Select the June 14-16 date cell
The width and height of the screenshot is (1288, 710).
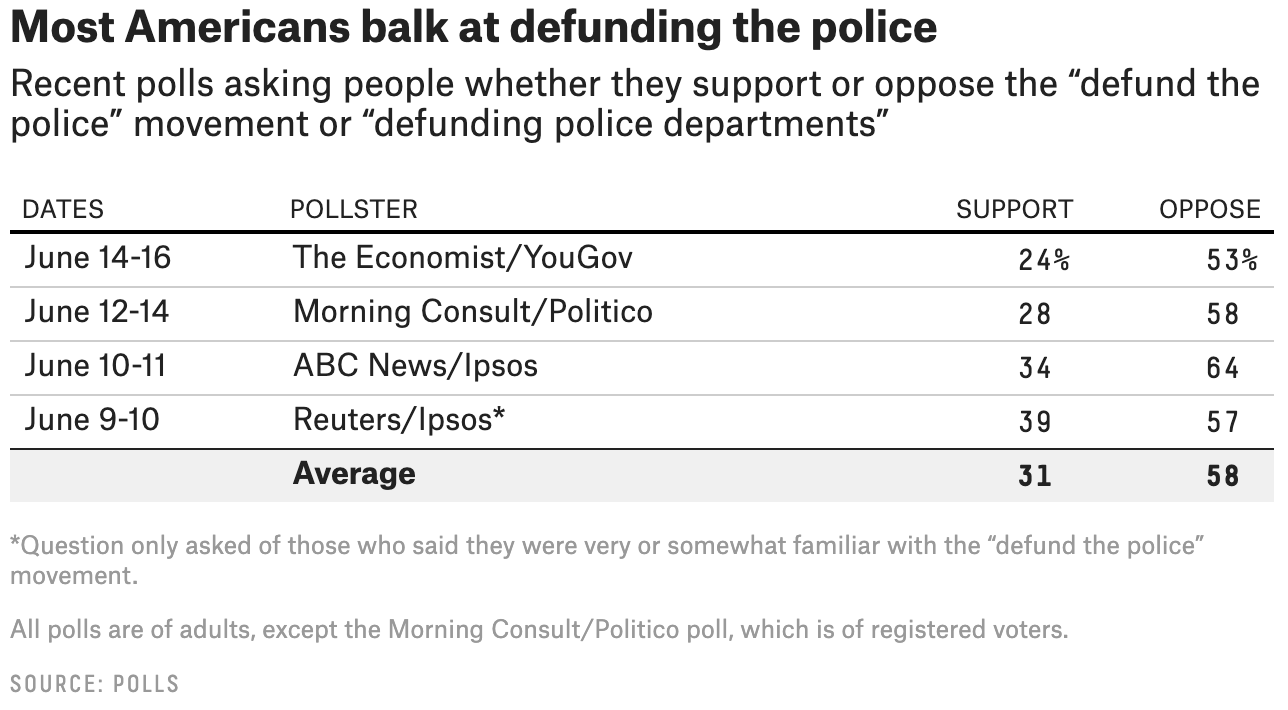point(98,258)
